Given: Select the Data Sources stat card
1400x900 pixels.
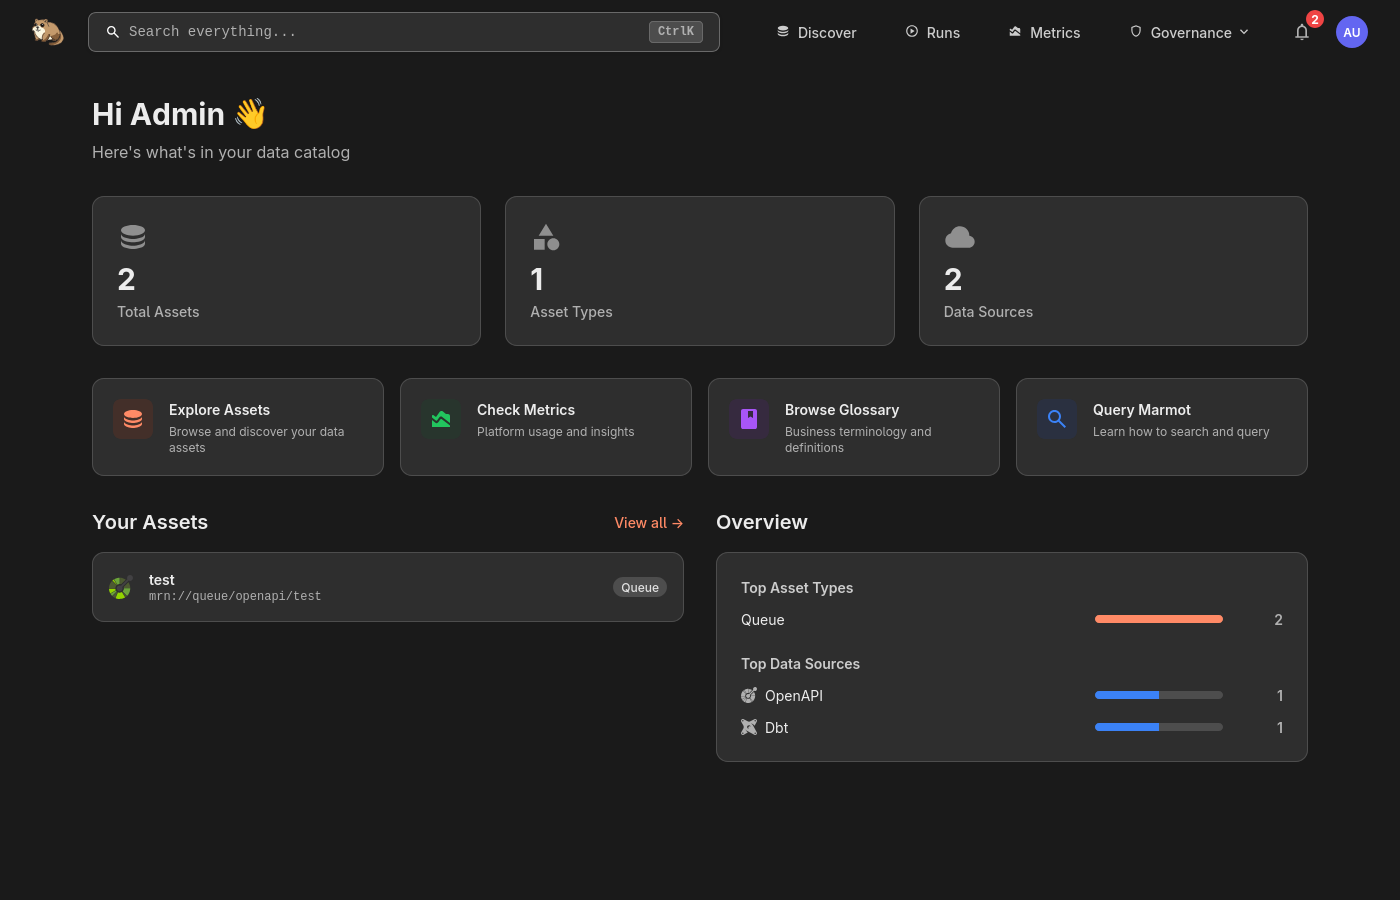Looking at the screenshot, I should click(1112, 271).
